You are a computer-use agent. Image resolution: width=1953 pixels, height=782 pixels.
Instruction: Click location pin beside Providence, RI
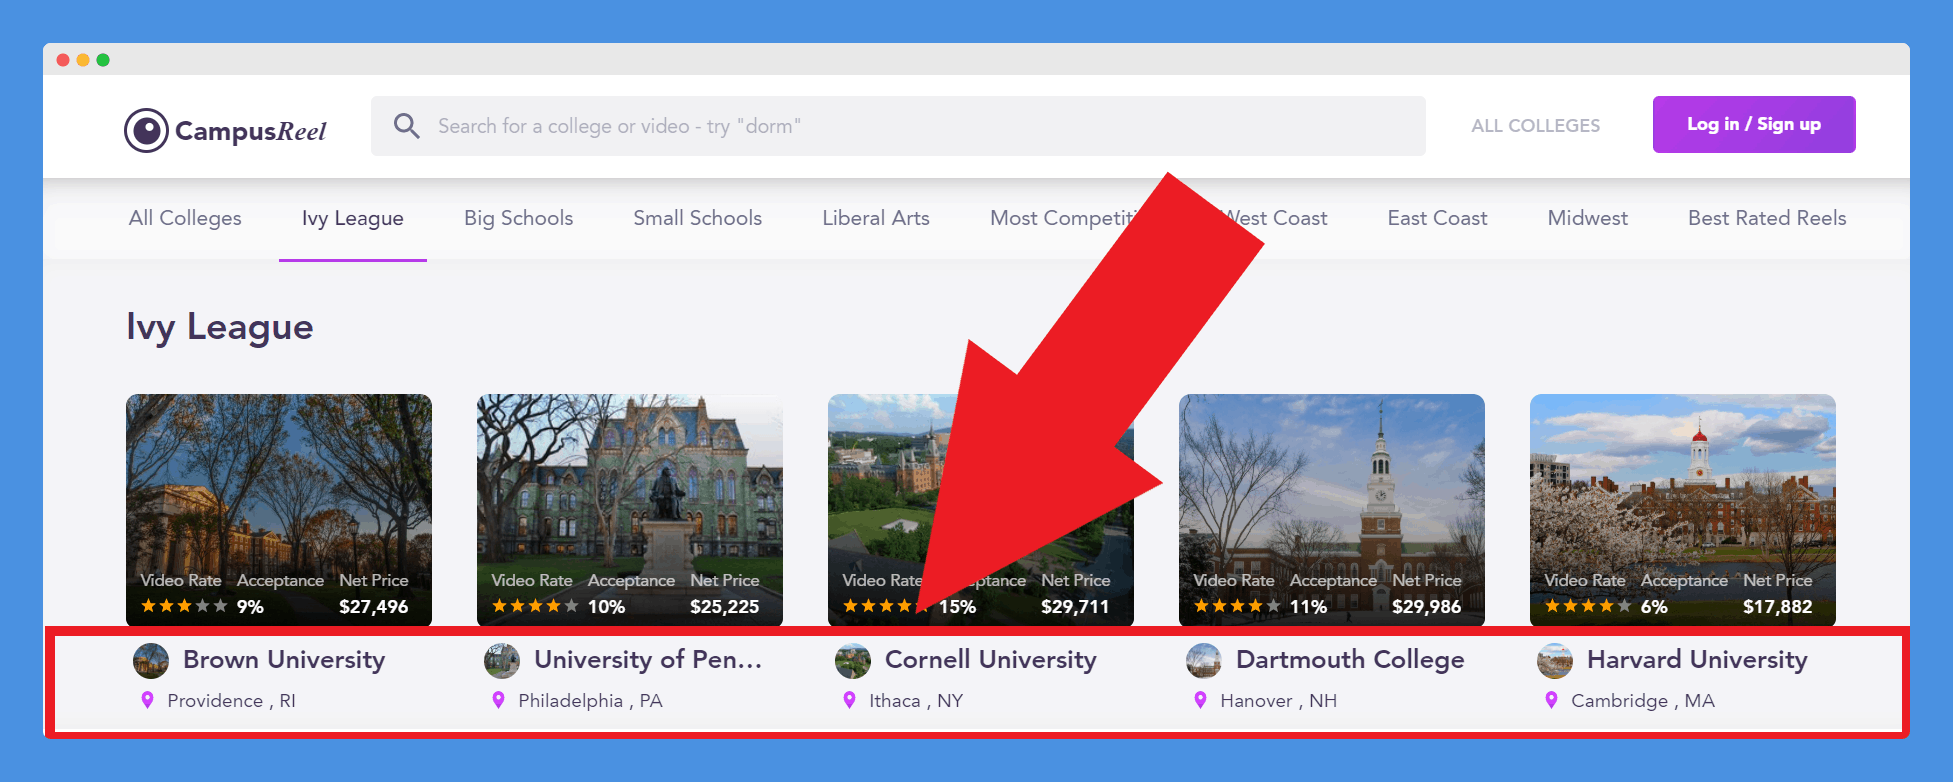(147, 700)
